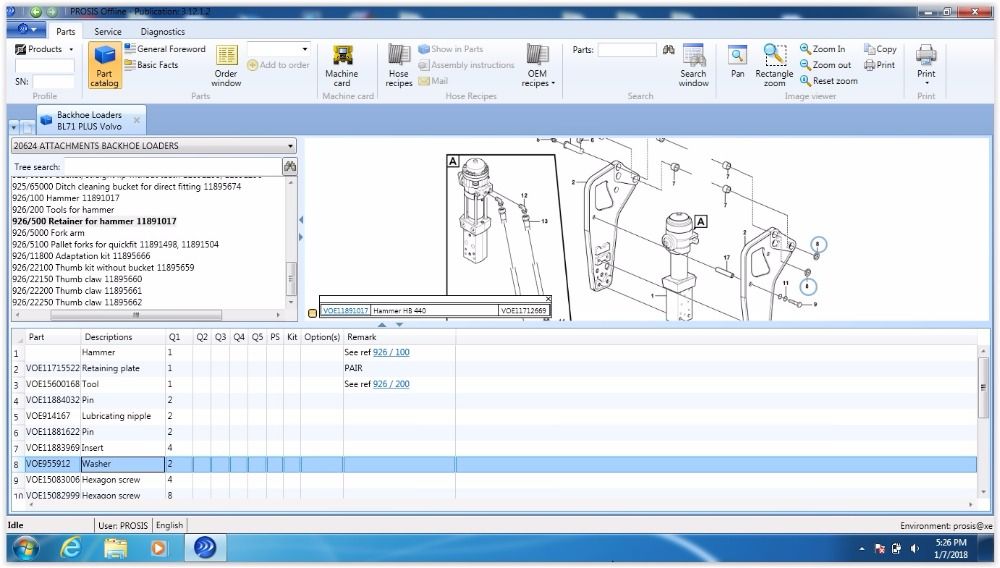Open the Products dropdown
This screenshot has width=1000, height=568.
[45, 49]
